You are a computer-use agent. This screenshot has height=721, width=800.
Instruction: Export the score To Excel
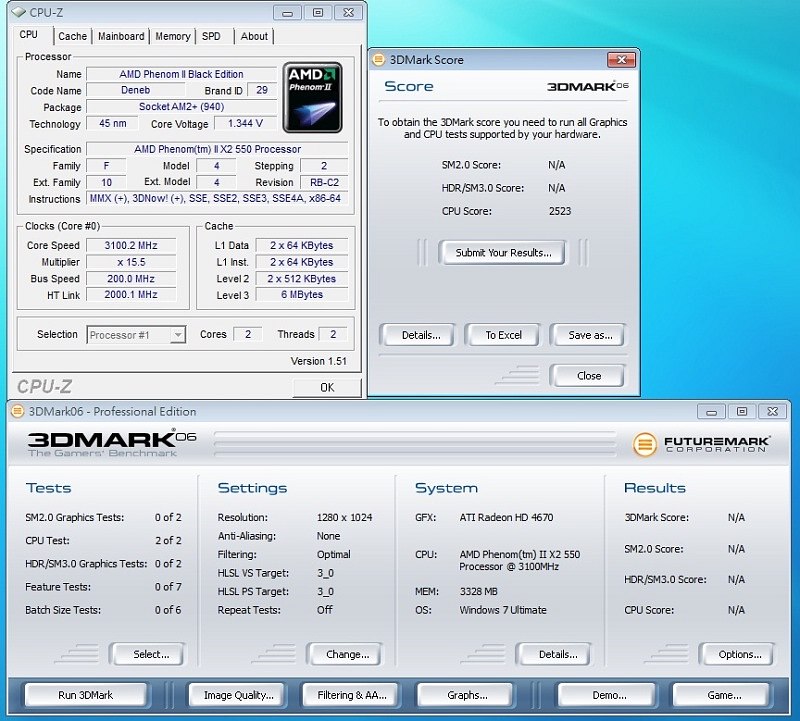tap(503, 335)
